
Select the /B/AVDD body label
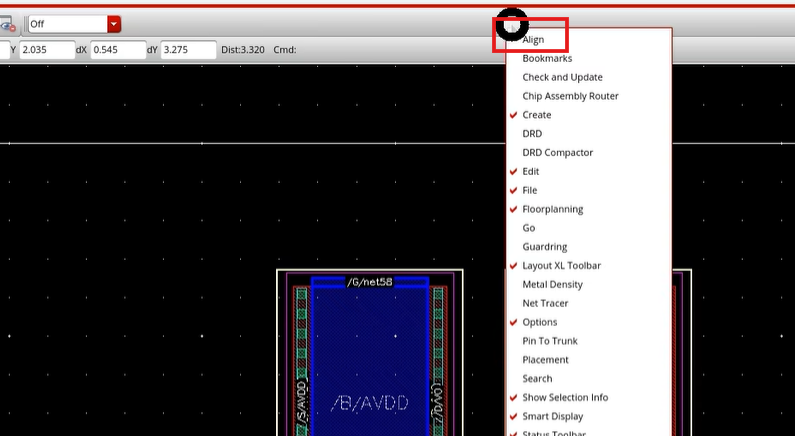[x=370, y=404]
